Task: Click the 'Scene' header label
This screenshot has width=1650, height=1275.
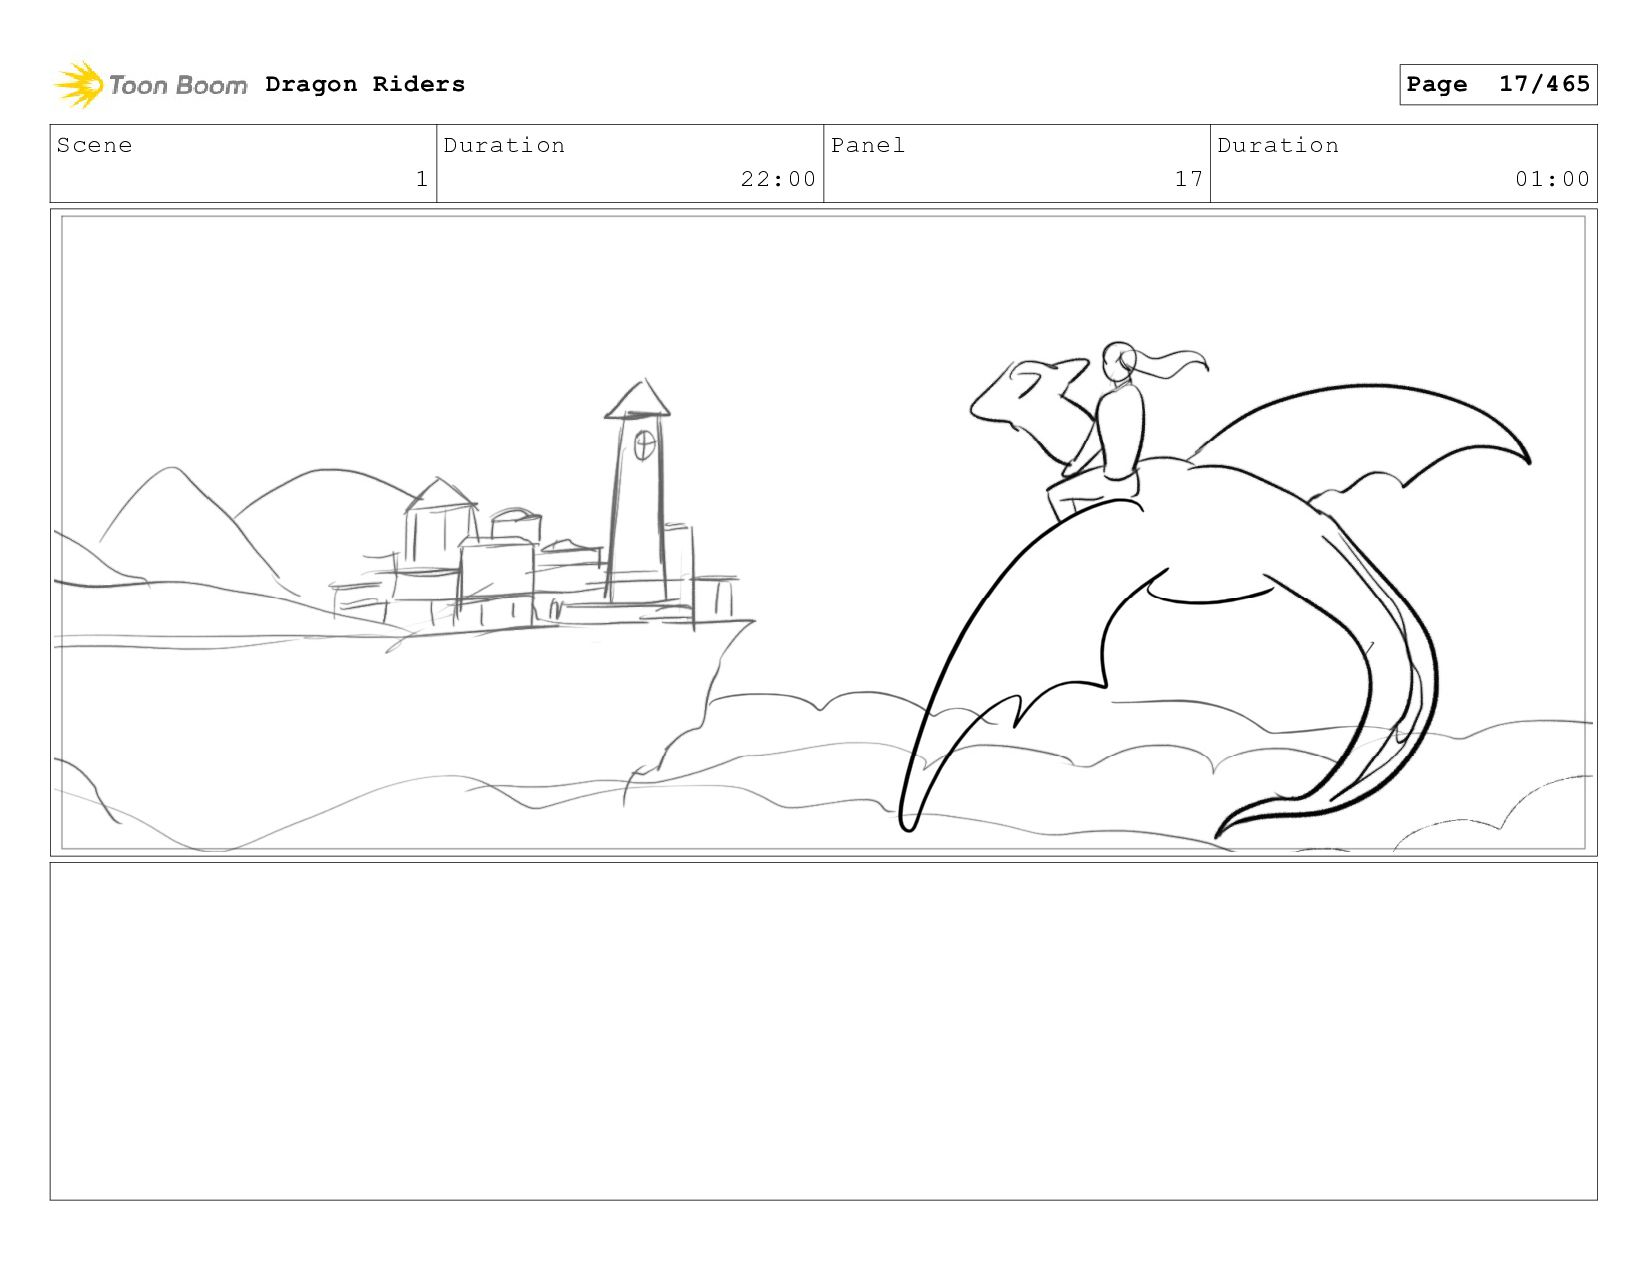Action: 94,145
